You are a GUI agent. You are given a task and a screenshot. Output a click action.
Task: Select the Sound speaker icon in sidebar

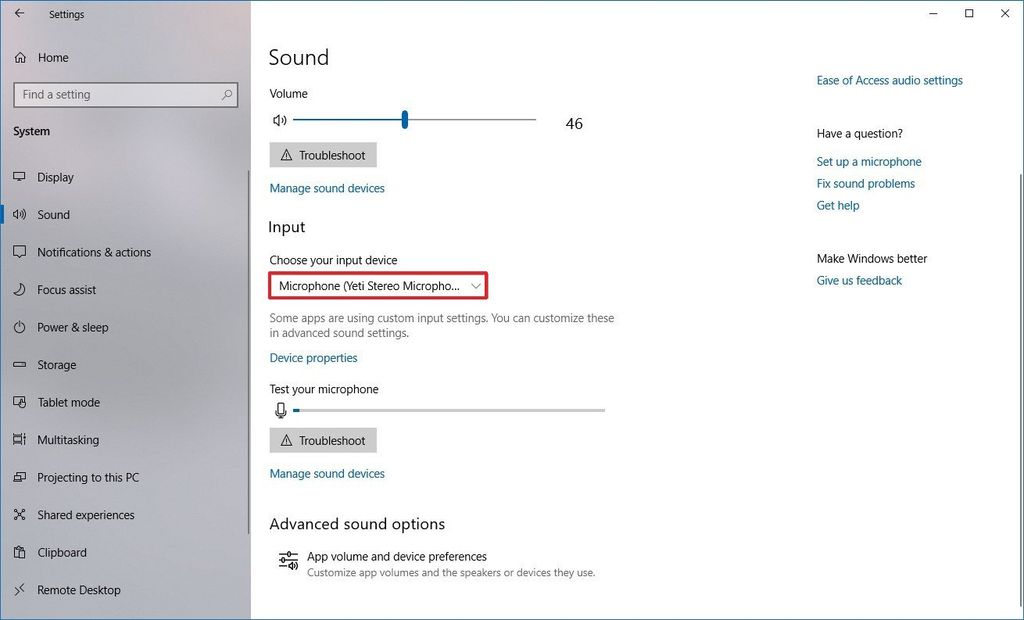click(20, 214)
